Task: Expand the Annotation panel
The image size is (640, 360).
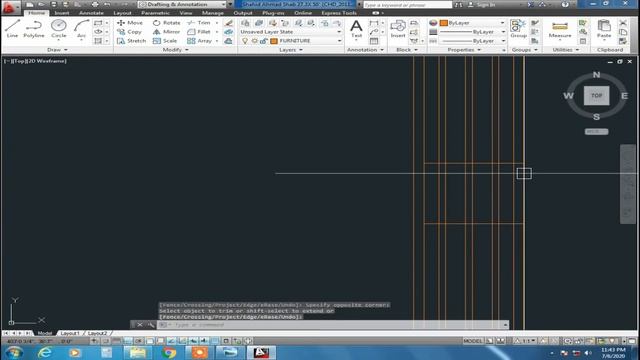Action: point(365,50)
